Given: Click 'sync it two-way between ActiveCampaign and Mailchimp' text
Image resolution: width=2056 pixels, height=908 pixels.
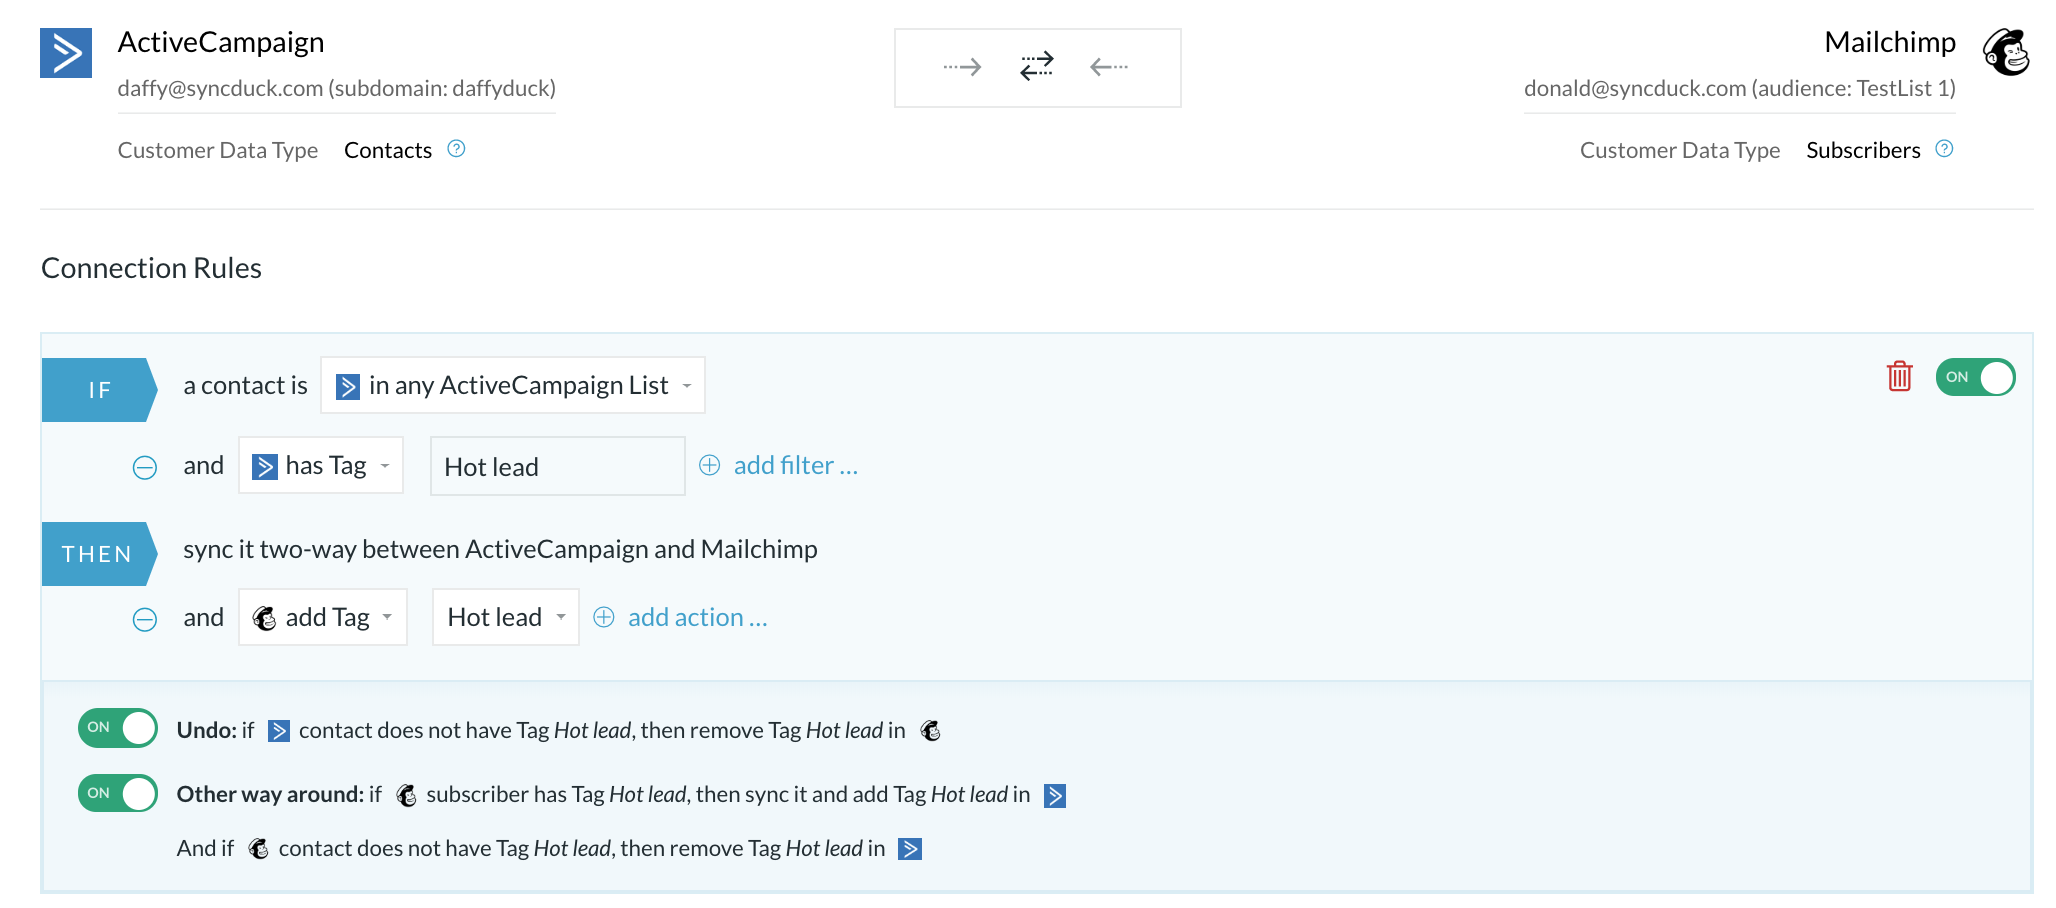Looking at the screenshot, I should [500, 549].
